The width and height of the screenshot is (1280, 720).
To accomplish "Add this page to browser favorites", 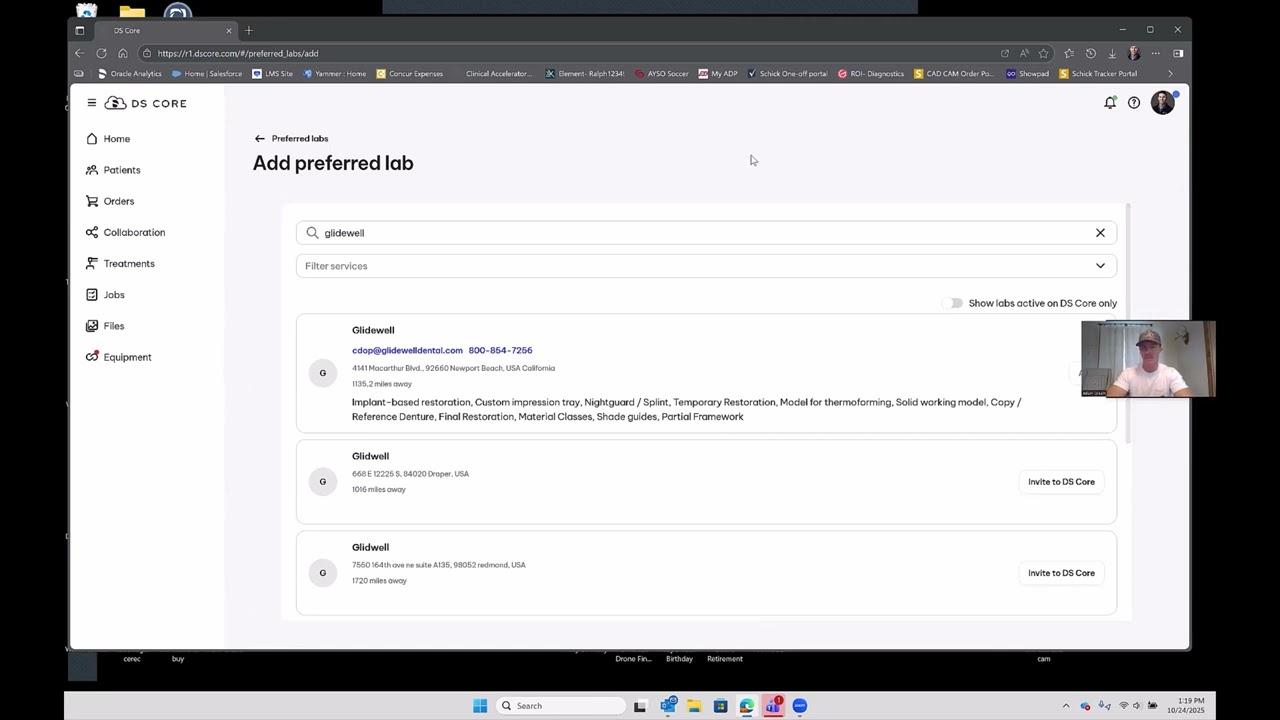I will point(1044,53).
